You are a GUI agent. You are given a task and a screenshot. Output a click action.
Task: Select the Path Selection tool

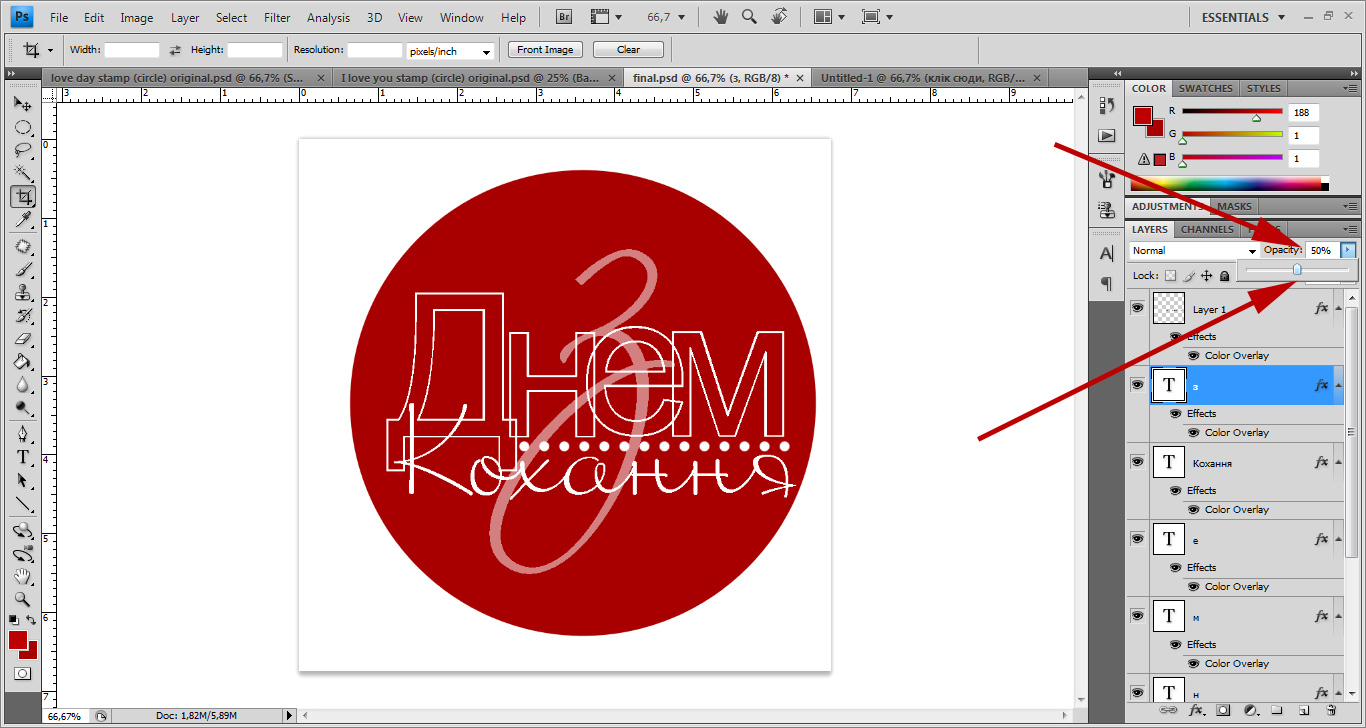tap(23, 480)
